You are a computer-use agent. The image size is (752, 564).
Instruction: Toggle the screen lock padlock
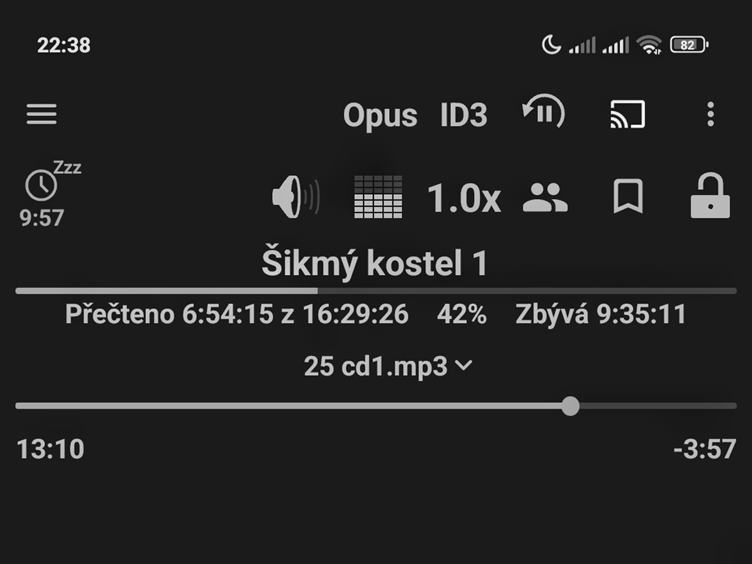710,196
